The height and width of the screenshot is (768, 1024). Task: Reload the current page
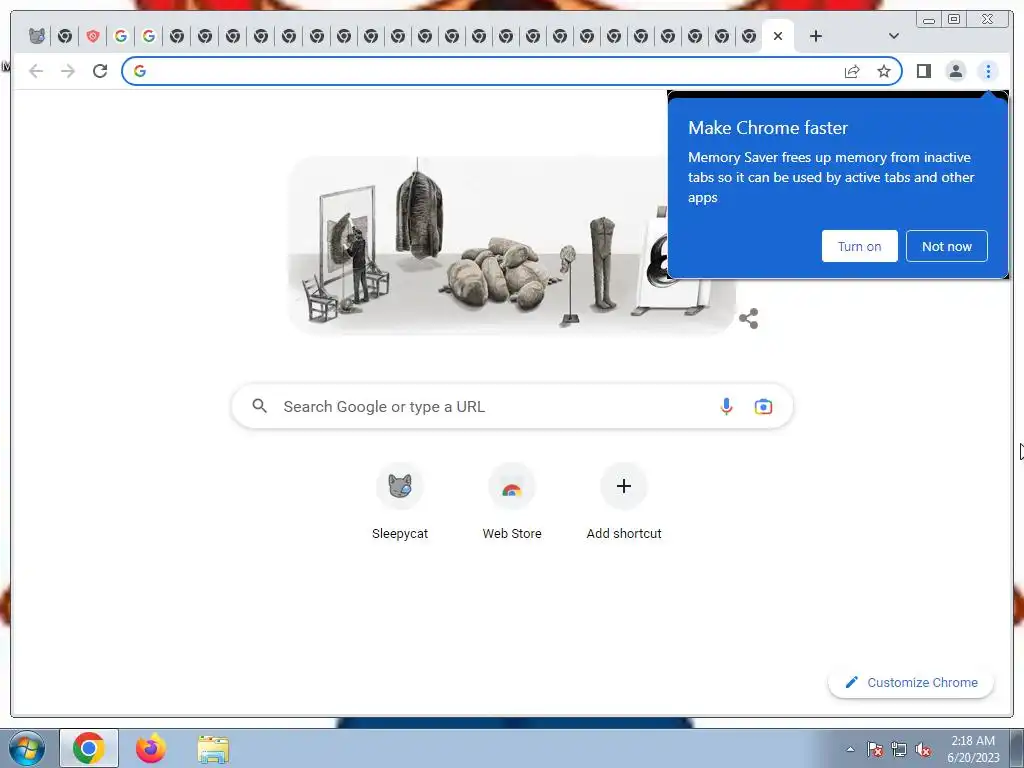[100, 71]
